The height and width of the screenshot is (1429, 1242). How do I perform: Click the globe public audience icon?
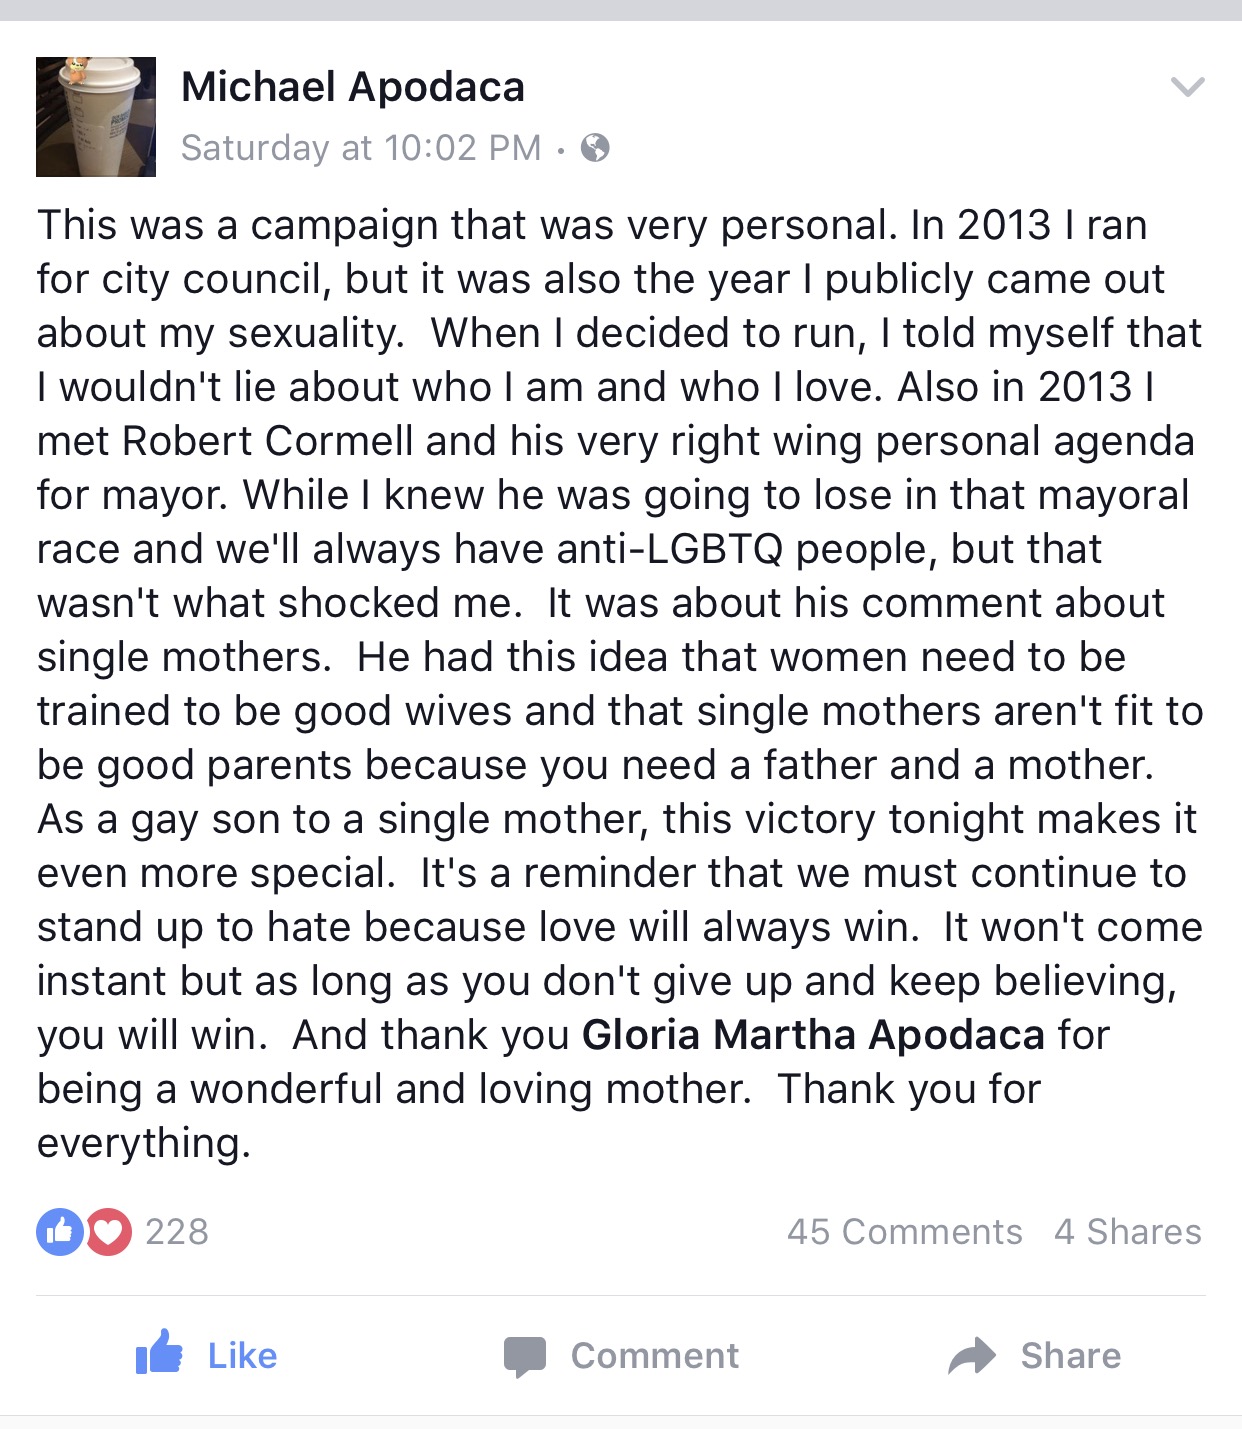pyautogui.click(x=595, y=148)
